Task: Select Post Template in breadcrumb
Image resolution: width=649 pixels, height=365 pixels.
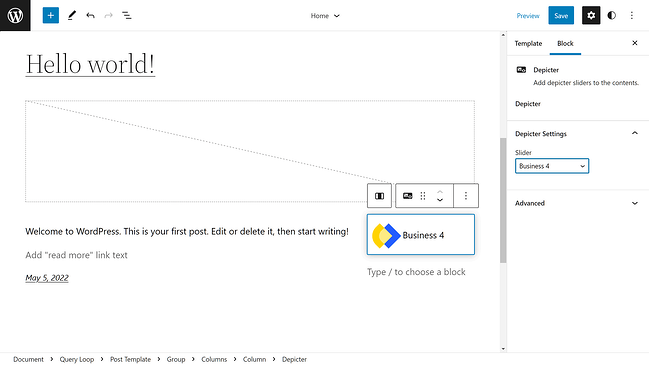Action: [130, 359]
